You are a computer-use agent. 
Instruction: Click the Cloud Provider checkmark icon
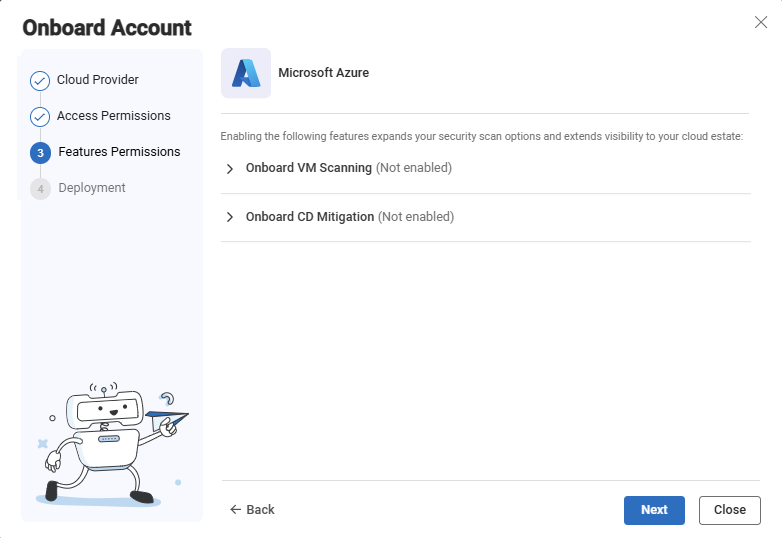(40, 81)
